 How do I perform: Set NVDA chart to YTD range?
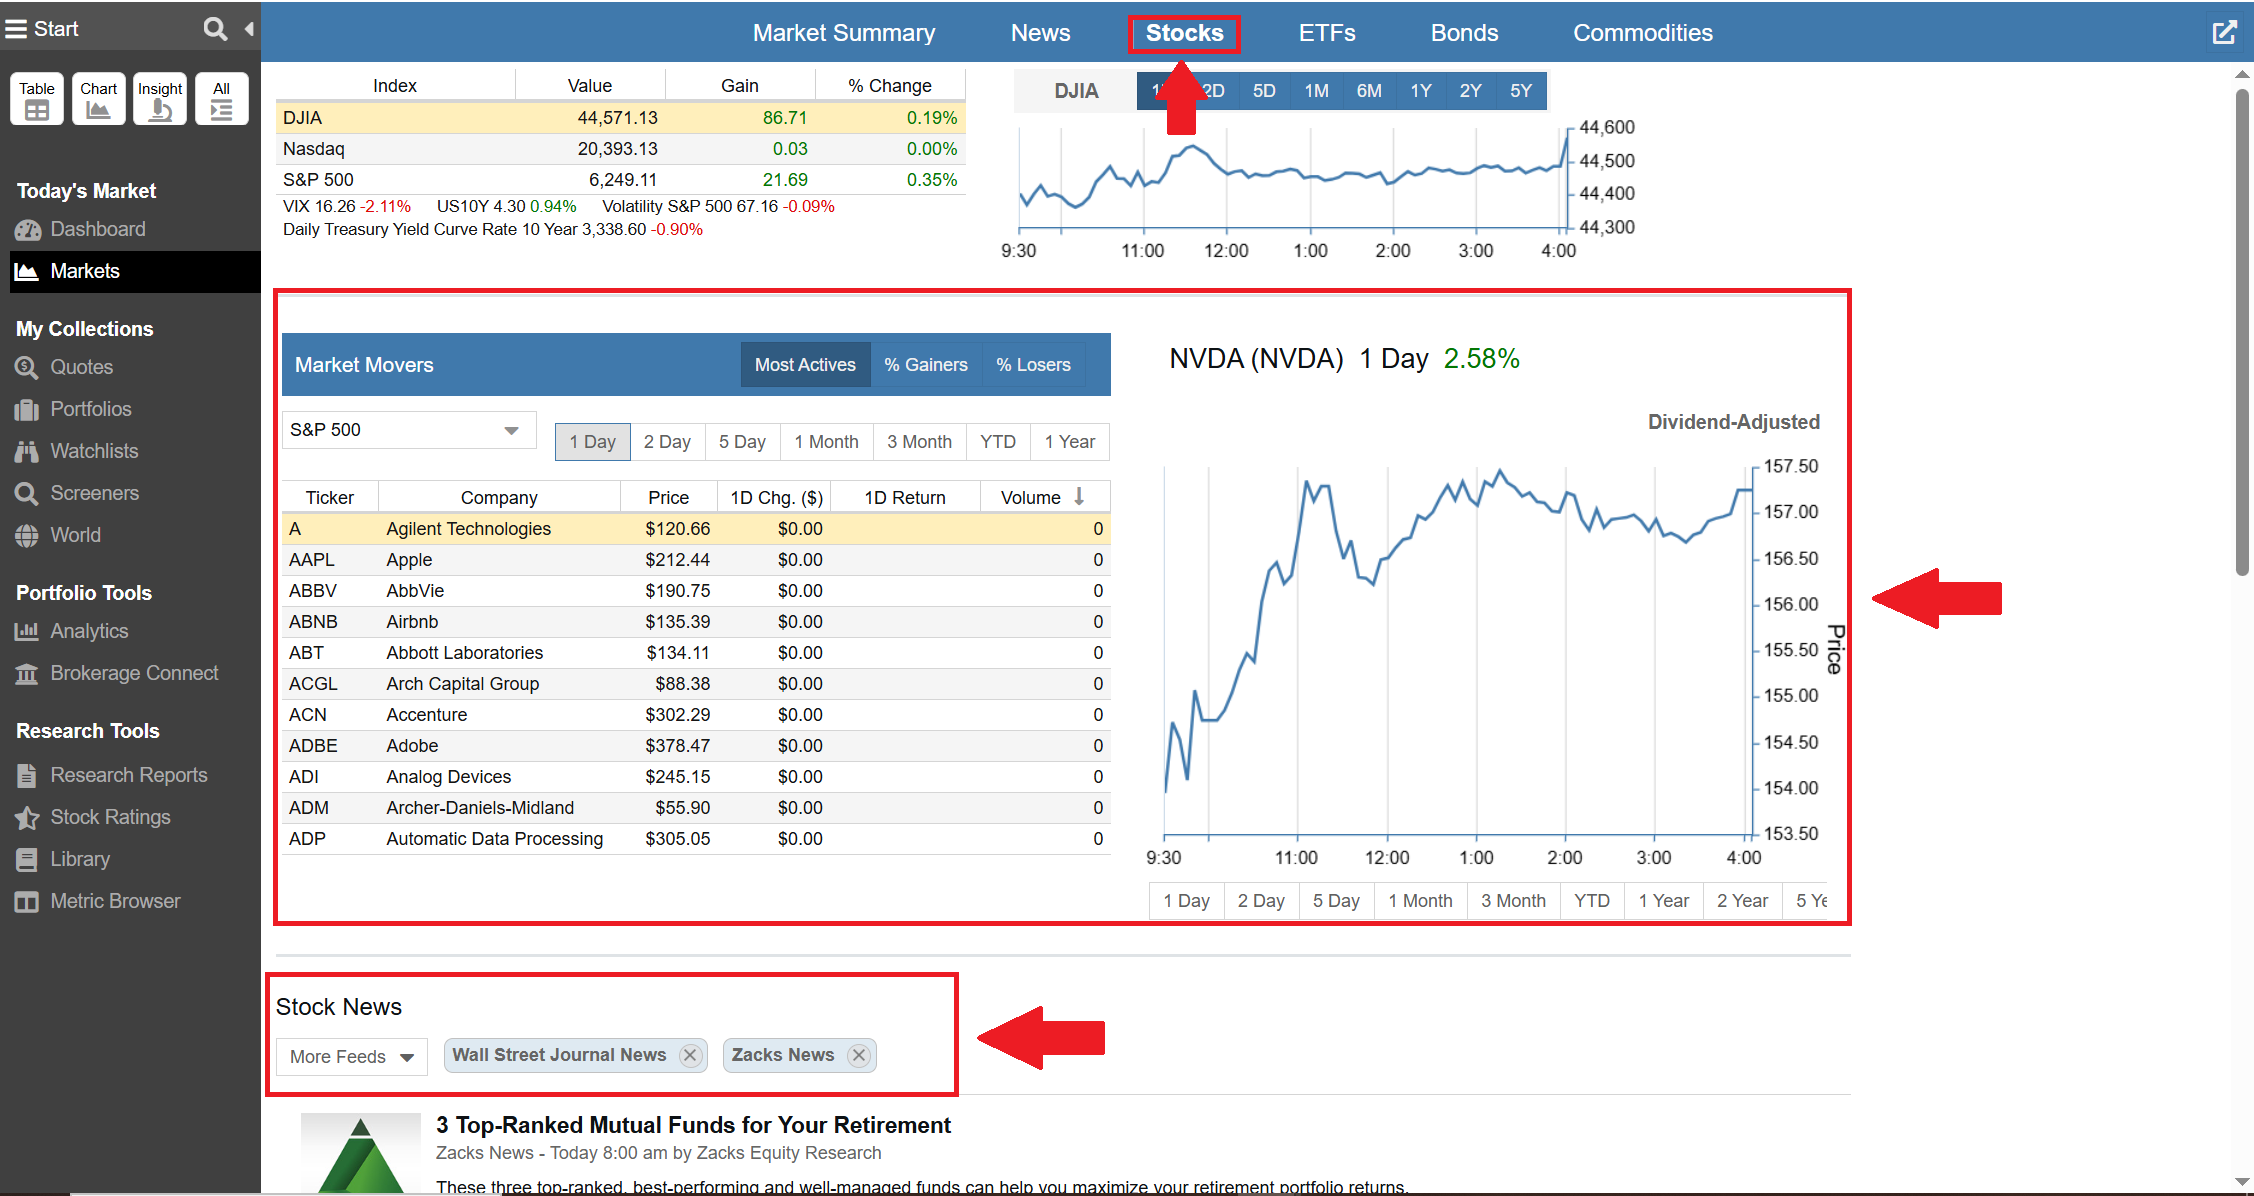pyautogui.click(x=1592, y=901)
